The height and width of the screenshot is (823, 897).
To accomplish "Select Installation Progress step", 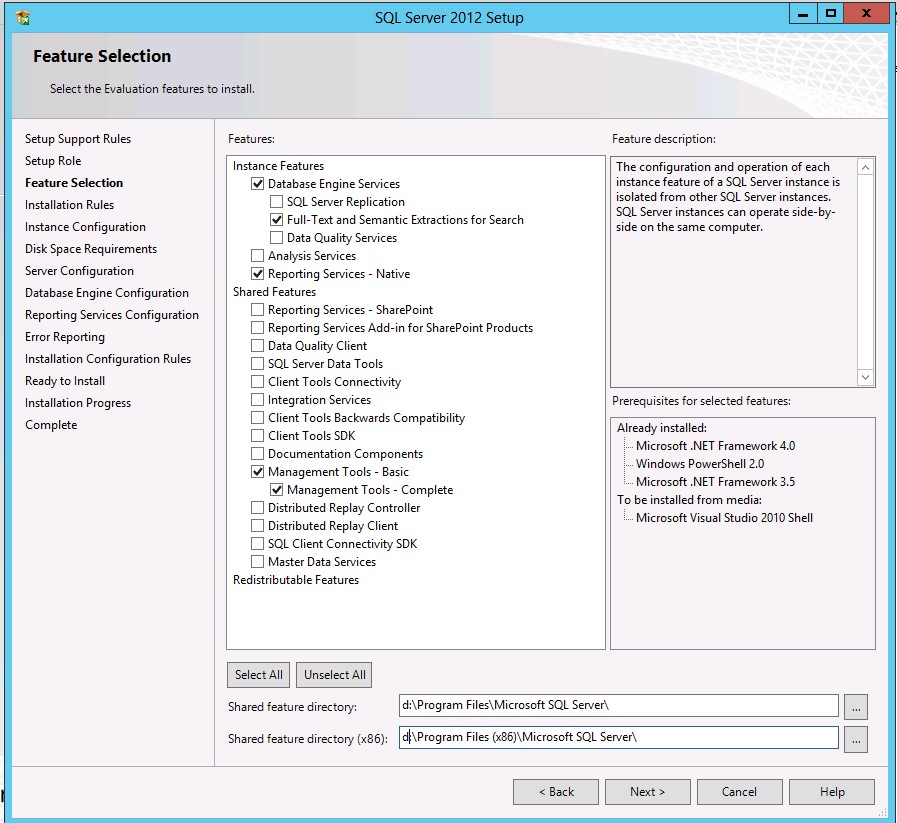I will click(x=78, y=403).
